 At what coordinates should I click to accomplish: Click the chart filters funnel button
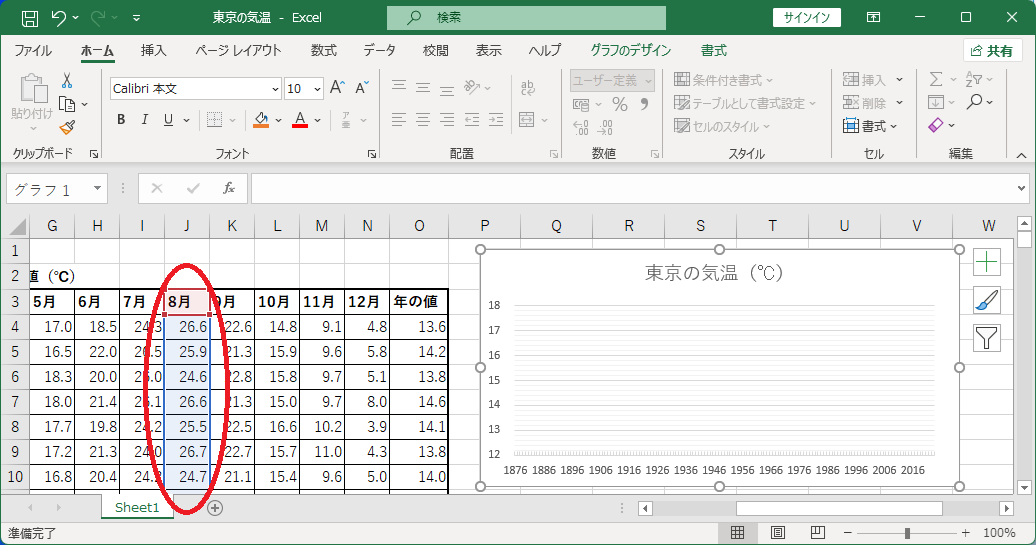click(986, 338)
